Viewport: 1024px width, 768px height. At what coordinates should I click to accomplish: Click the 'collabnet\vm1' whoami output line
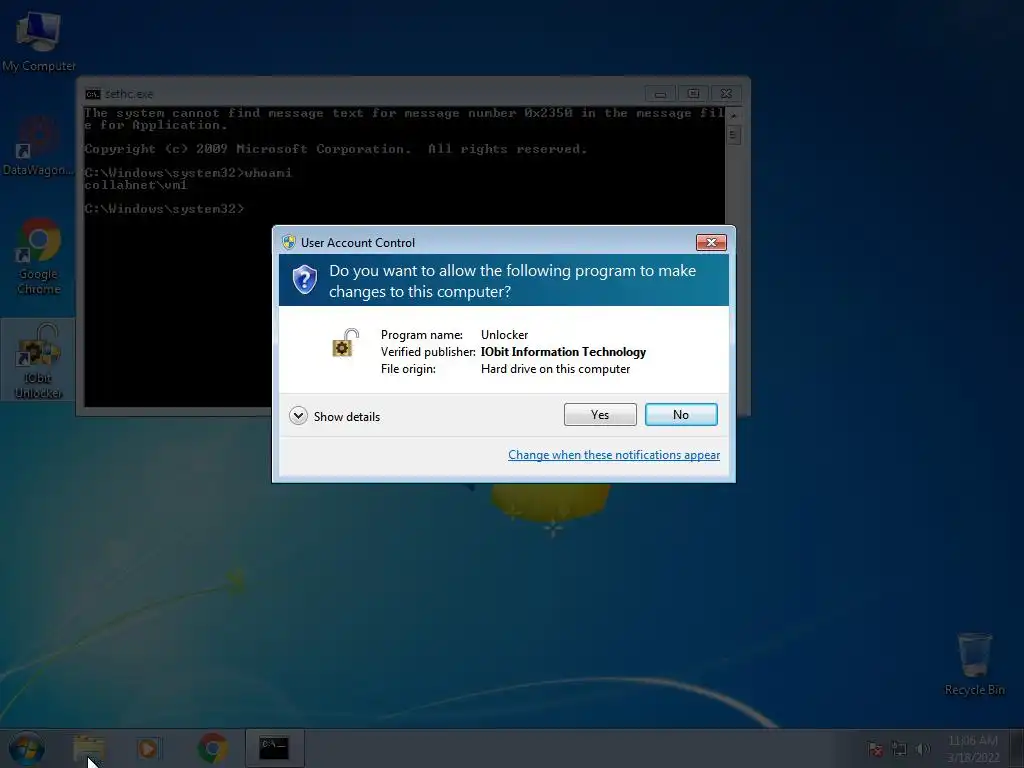coord(136,185)
